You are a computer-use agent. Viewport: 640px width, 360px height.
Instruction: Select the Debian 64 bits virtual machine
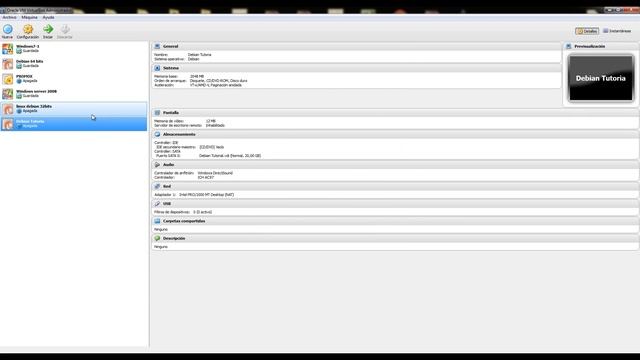coord(74,64)
